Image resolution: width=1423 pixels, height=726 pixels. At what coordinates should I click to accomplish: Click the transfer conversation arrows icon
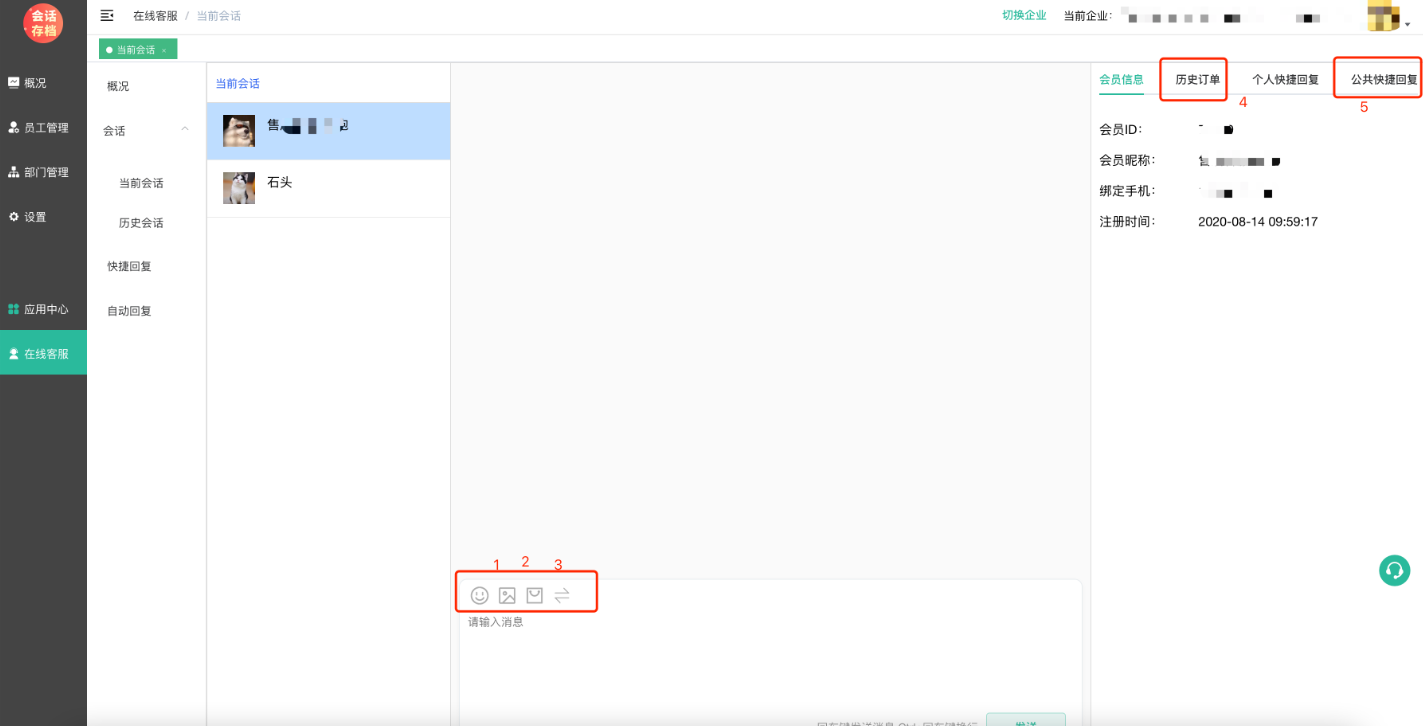click(x=562, y=595)
